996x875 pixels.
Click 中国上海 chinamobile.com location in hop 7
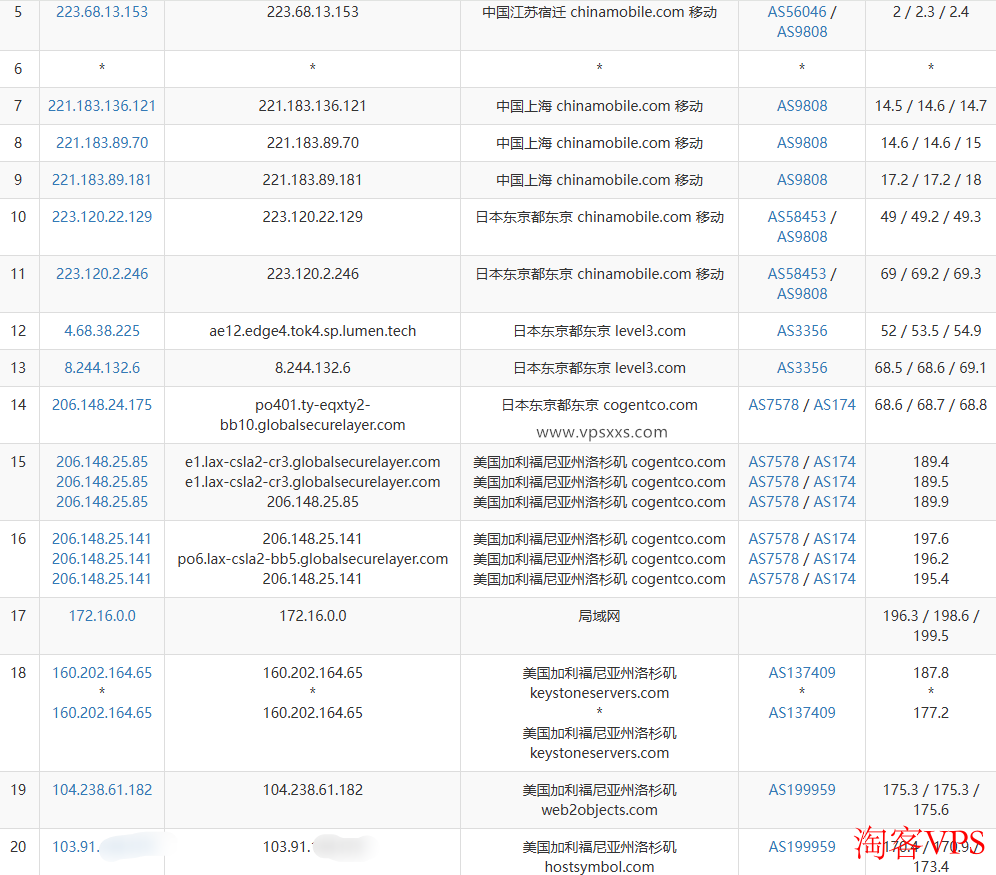click(x=599, y=106)
